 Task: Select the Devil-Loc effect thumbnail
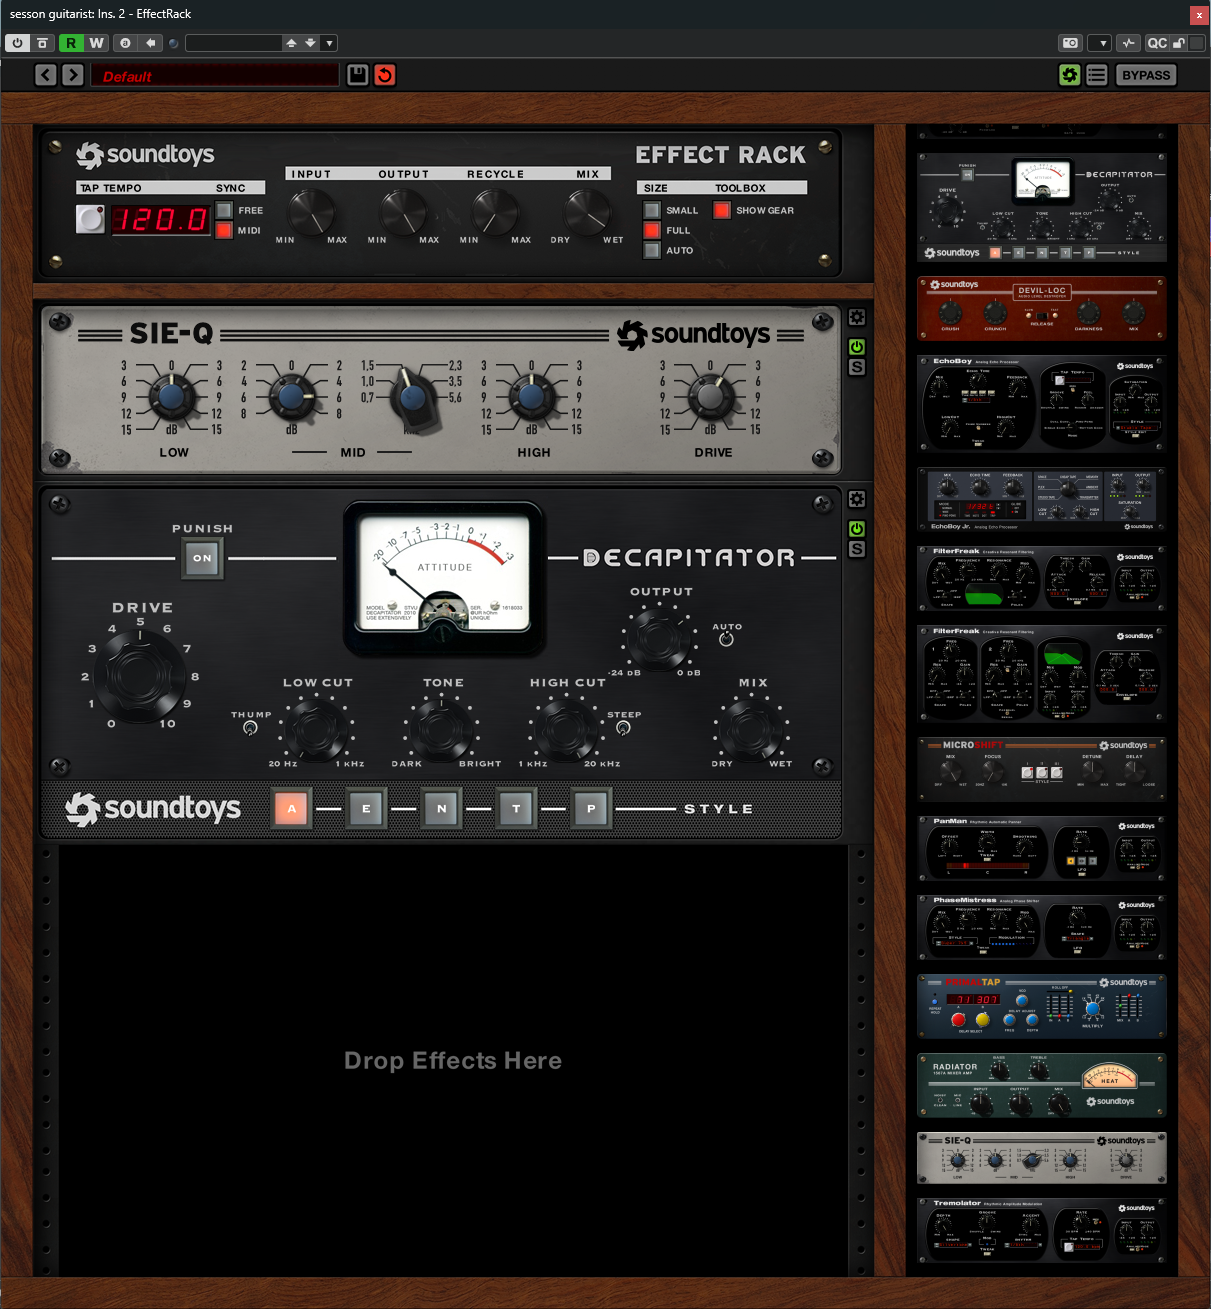click(1041, 309)
